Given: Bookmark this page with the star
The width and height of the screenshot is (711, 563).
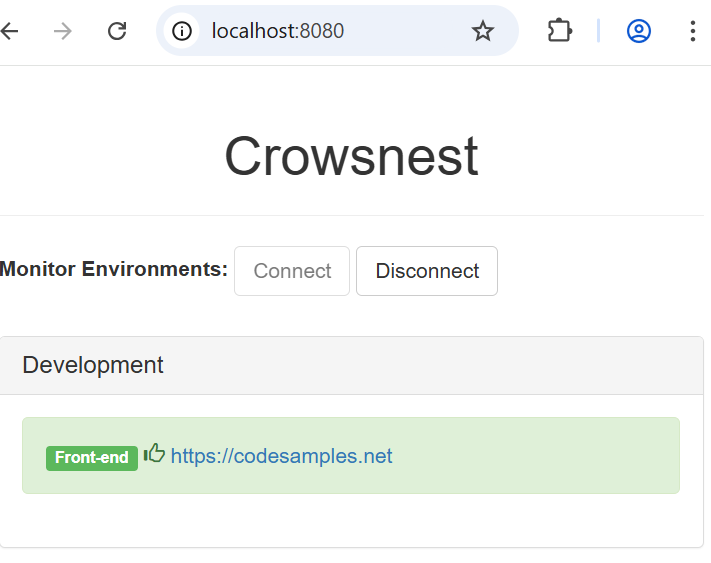Looking at the screenshot, I should point(483,31).
